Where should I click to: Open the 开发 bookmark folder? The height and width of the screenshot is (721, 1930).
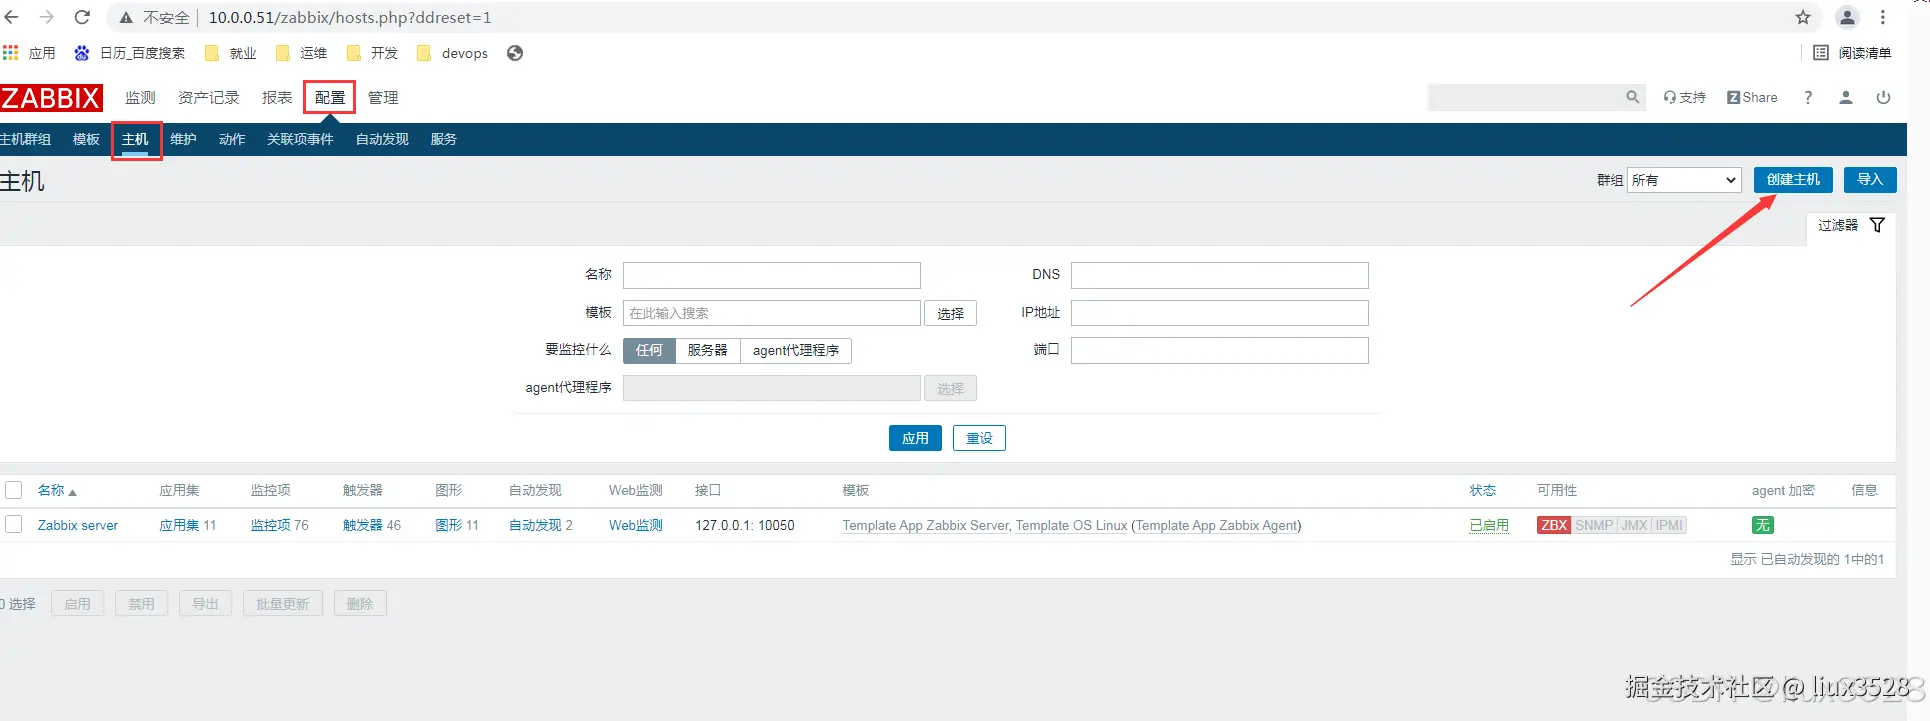point(372,53)
